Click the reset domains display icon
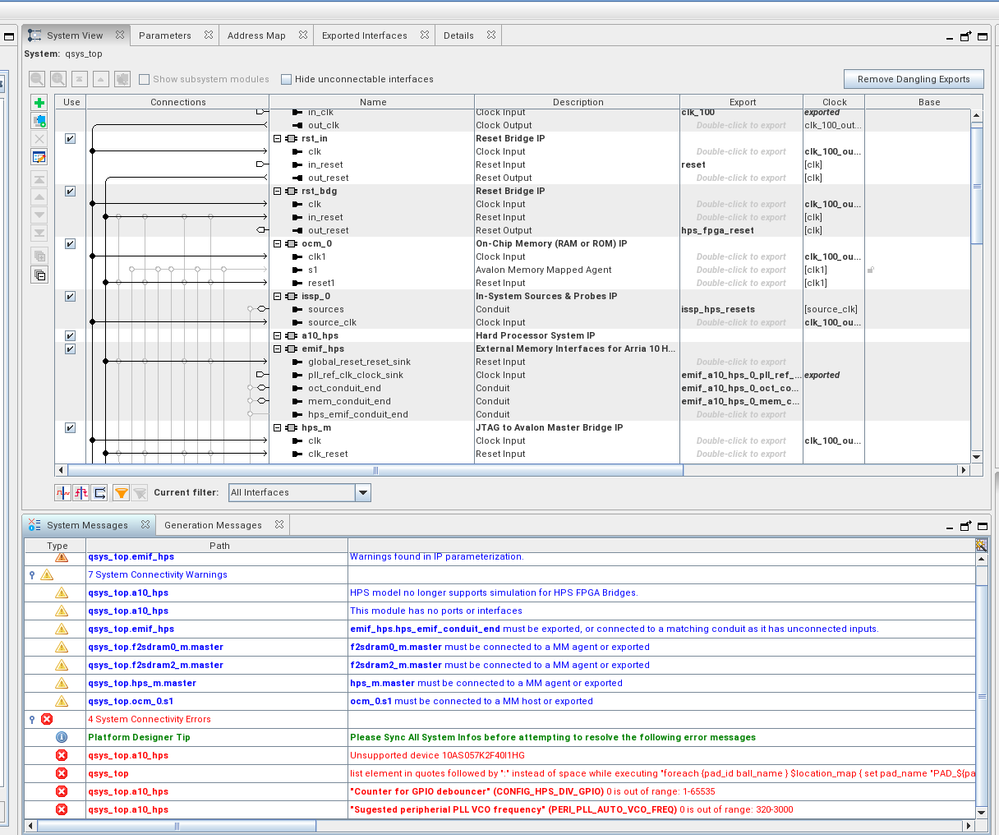This screenshot has height=835, width=999. 81,492
